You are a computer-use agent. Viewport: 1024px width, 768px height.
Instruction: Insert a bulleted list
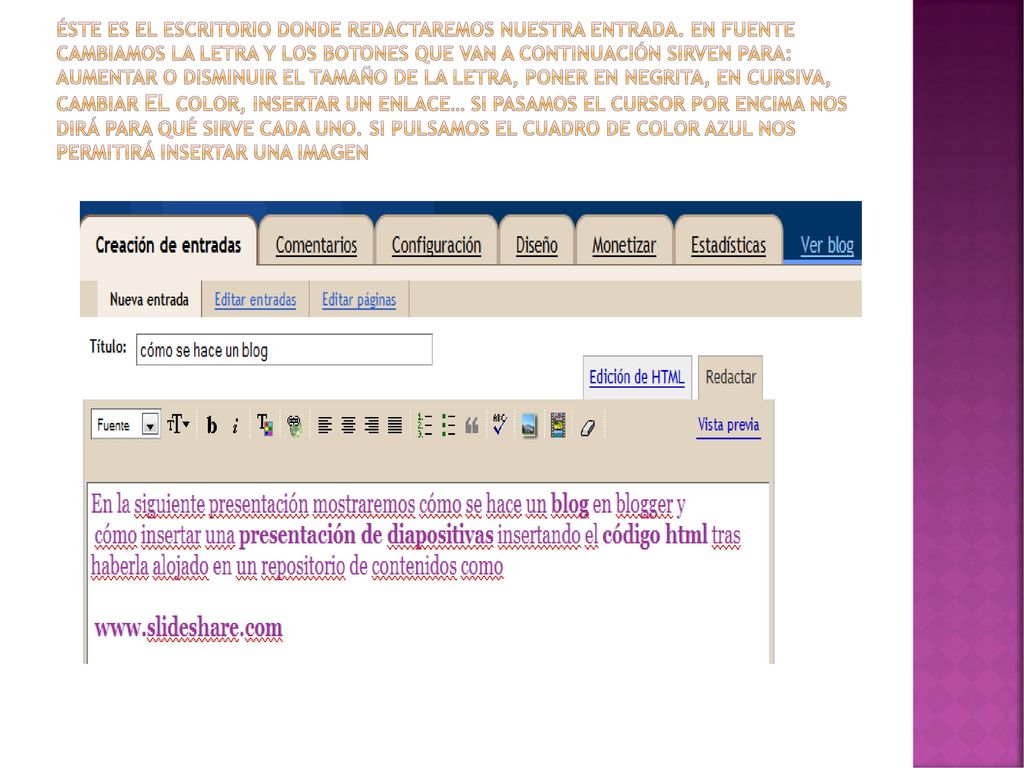click(x=448, y=425)
